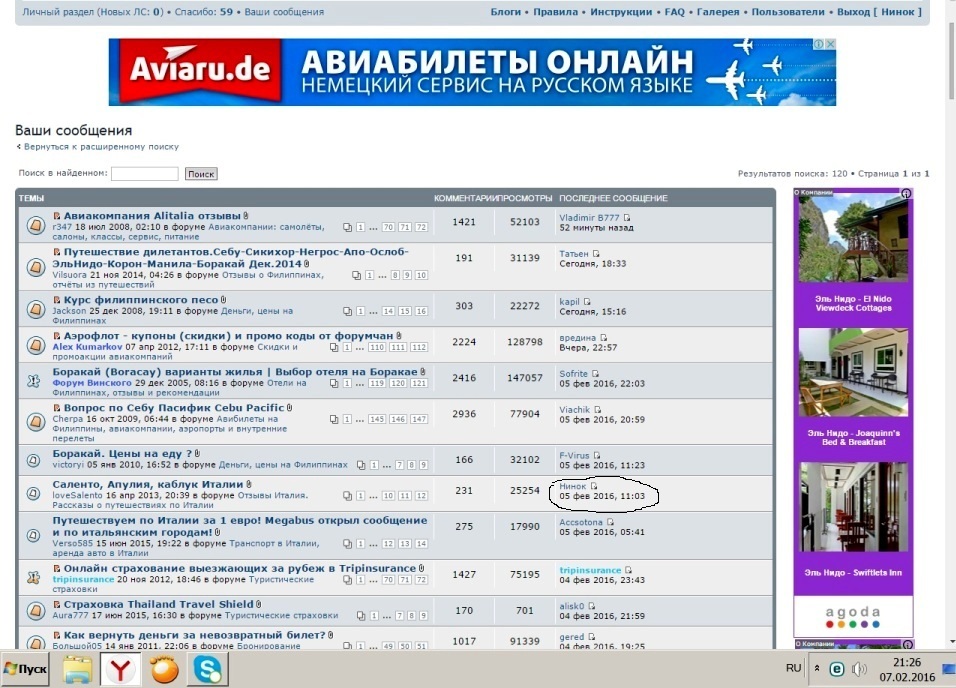The width and height of the screenshot is (956, 688).
Task: Click Вернуться к расширенному поиску link
Action: pos(100,146)
